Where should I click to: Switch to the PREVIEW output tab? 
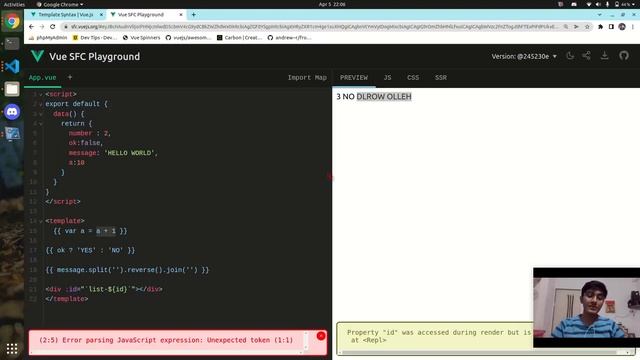(354, 78)
